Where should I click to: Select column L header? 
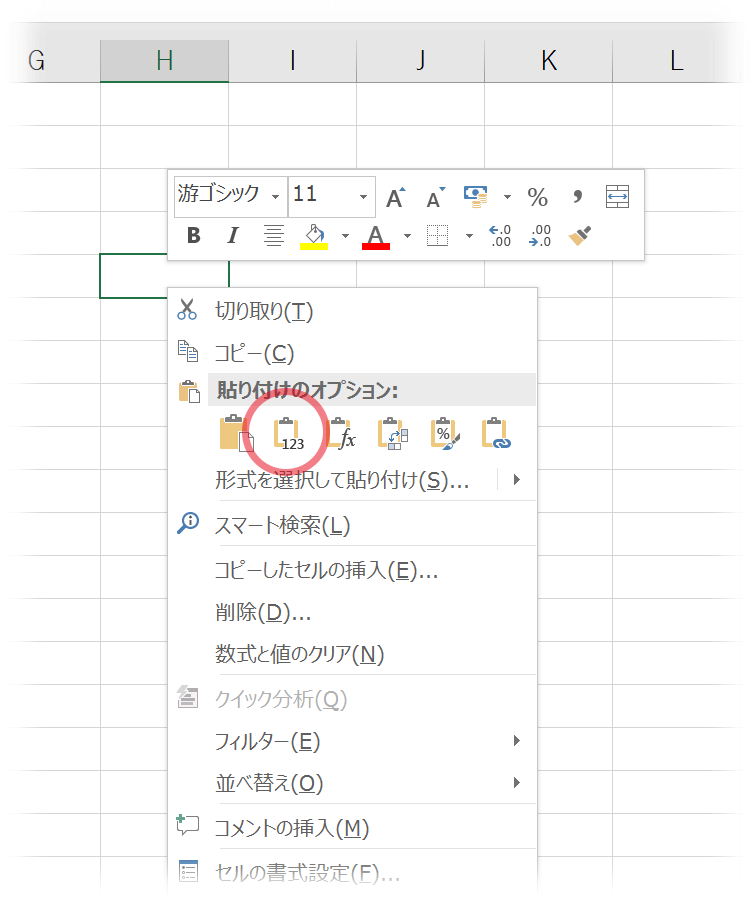pos(676,60)
